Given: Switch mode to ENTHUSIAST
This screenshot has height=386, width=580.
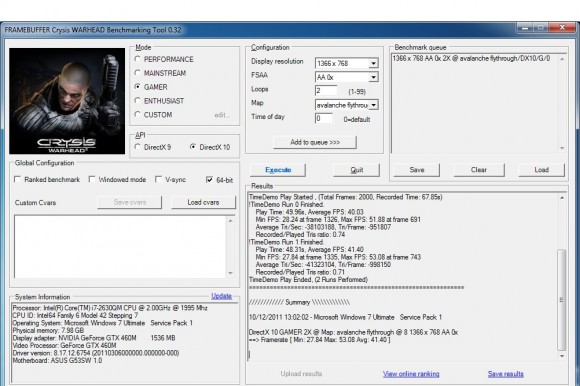Looking at the screenshot, I should tap(138, 101).
